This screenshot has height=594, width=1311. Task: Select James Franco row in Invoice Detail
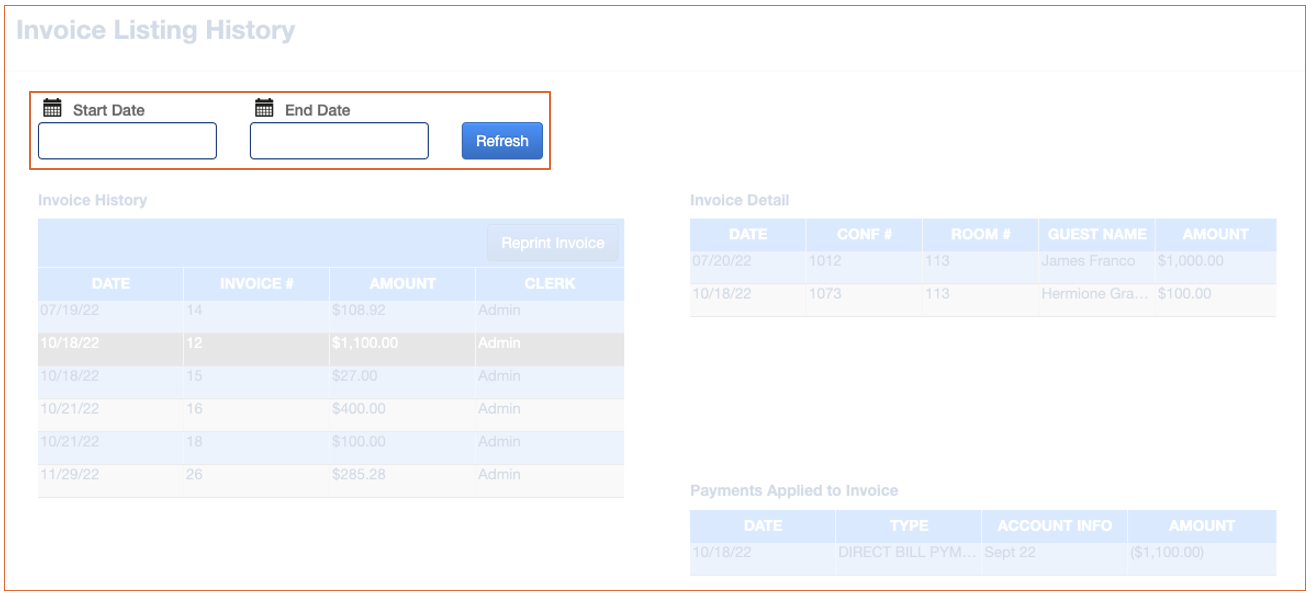click(x=982, y=262)
